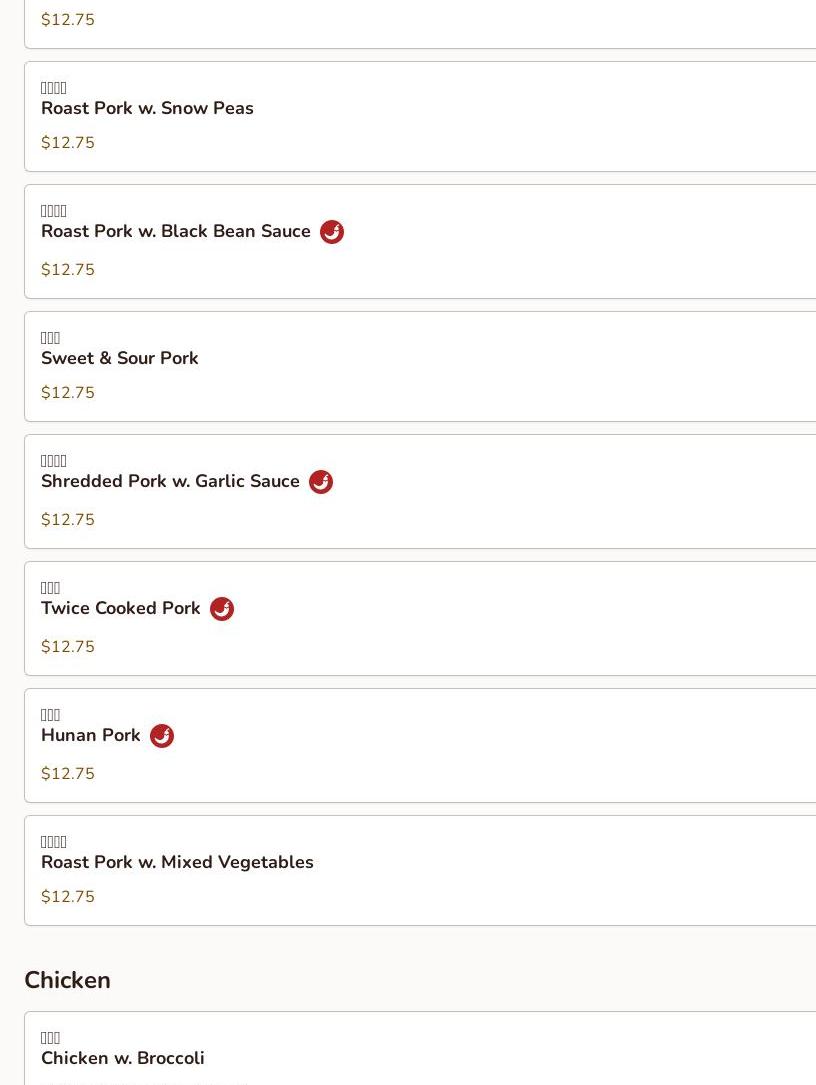Pick the Hunan Pork dish title
The width and height of the screenshot is (816, 1085).
click(x=91, y=735)
